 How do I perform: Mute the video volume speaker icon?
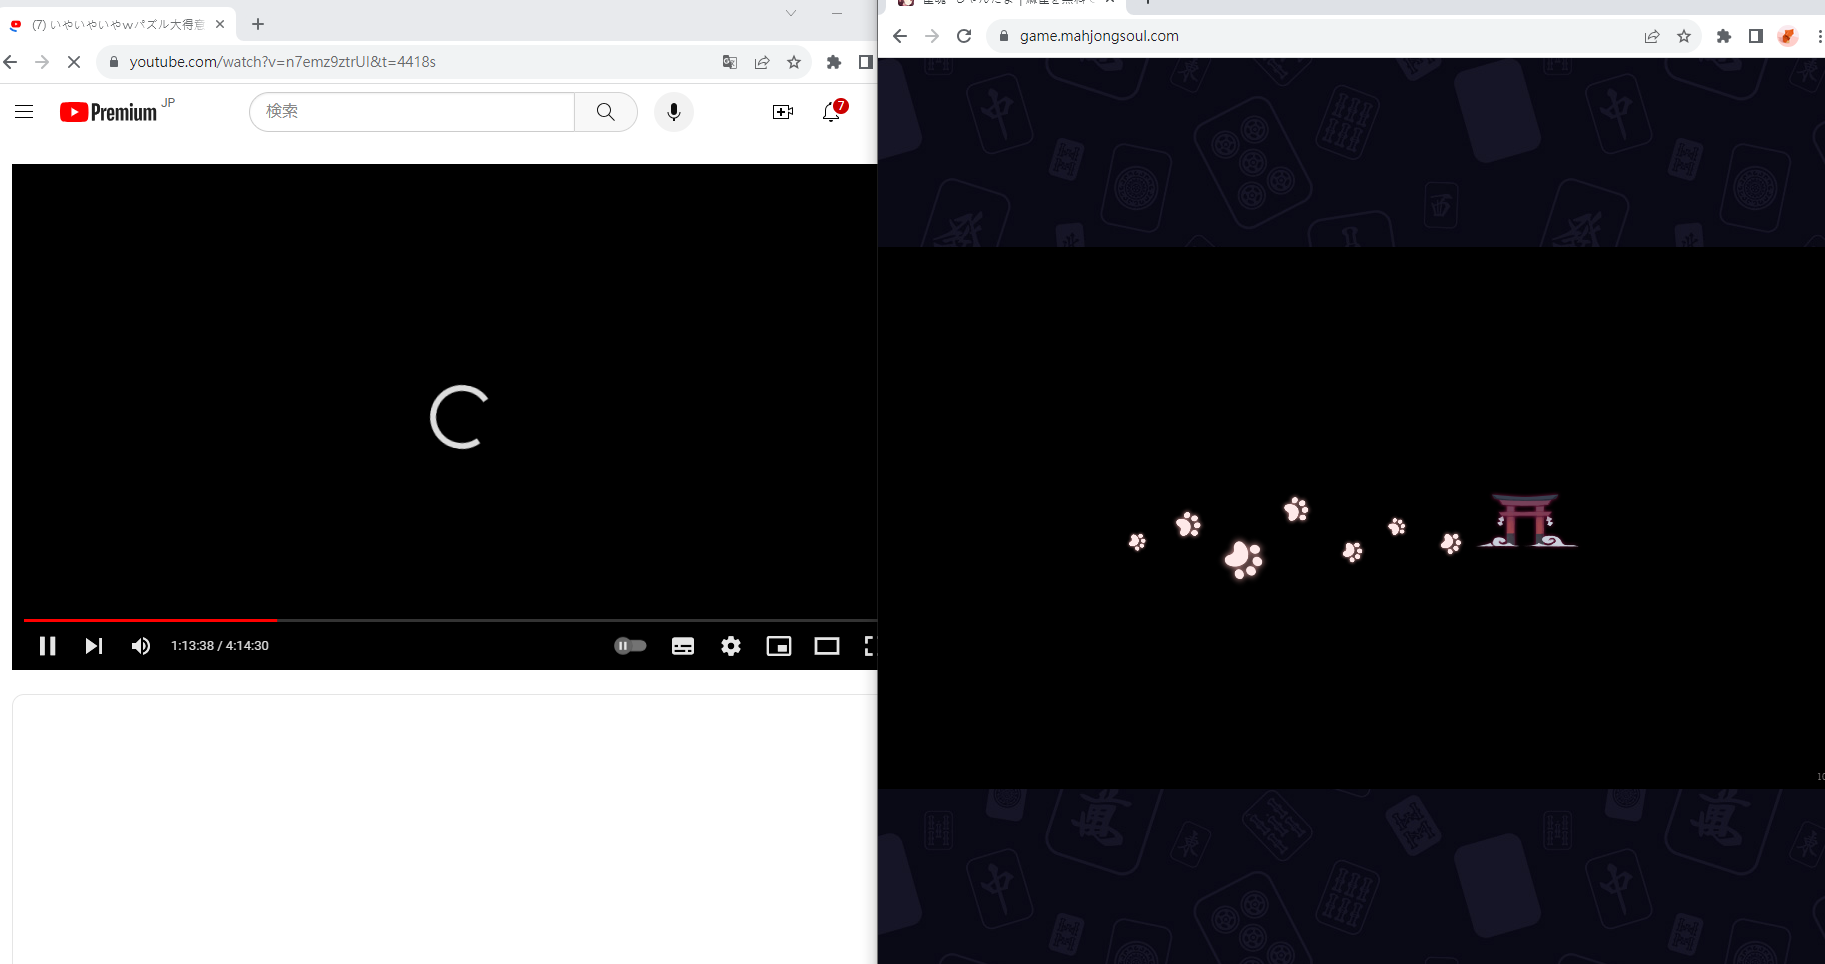tap(141, 646)
